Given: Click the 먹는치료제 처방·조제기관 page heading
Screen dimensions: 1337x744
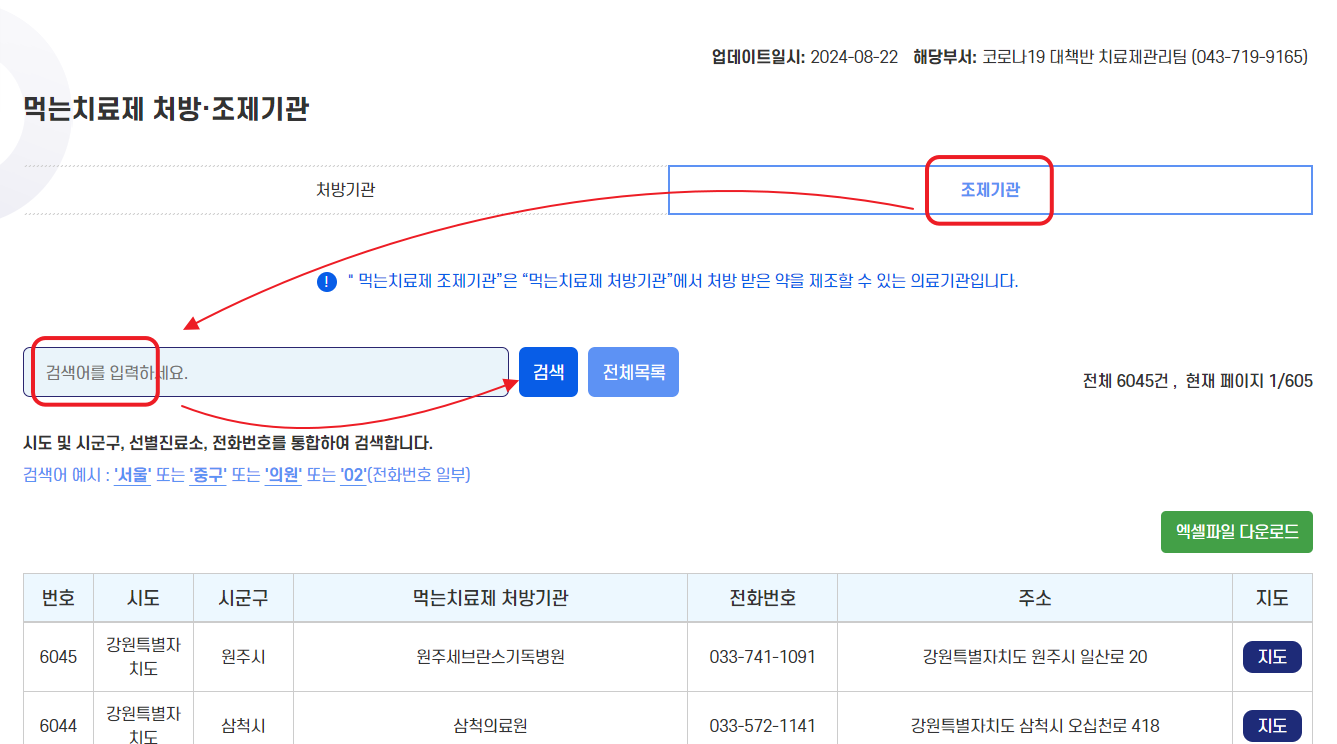Looking at the screenshot, I should coord(165,109).
